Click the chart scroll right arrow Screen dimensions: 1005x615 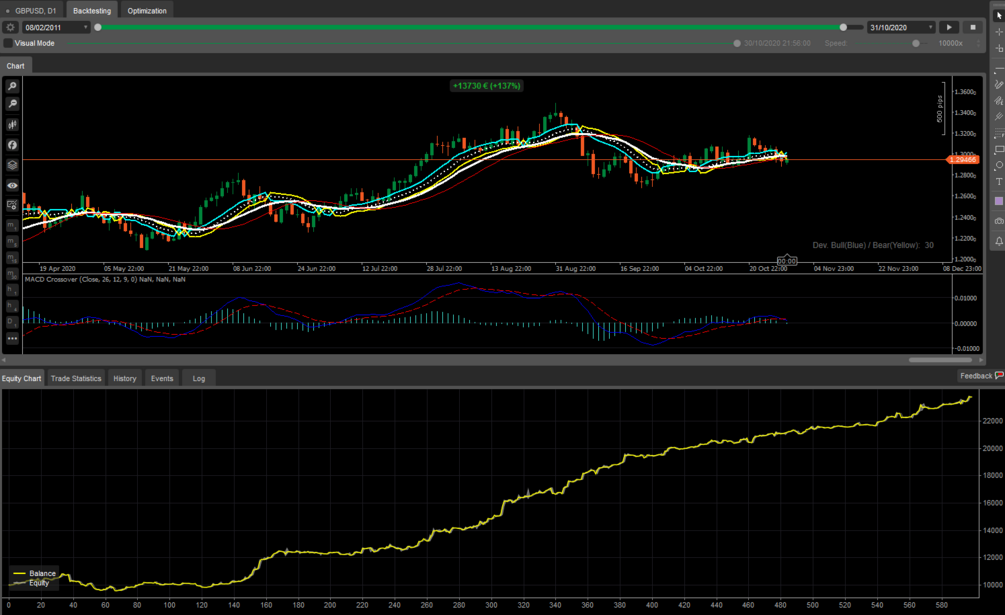pyautogui.click(x=981, y=360)
